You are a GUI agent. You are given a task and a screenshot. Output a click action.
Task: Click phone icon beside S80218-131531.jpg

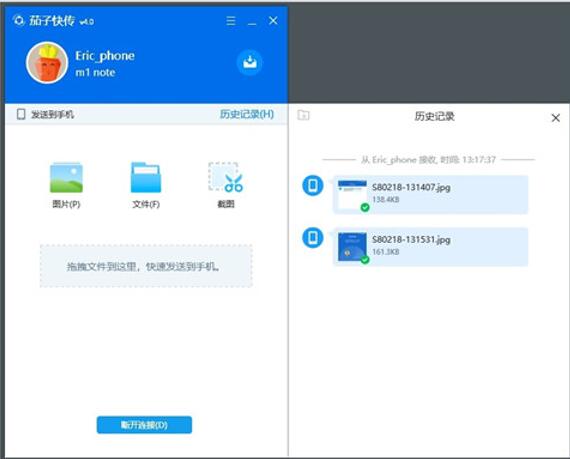tap(313, 238)
